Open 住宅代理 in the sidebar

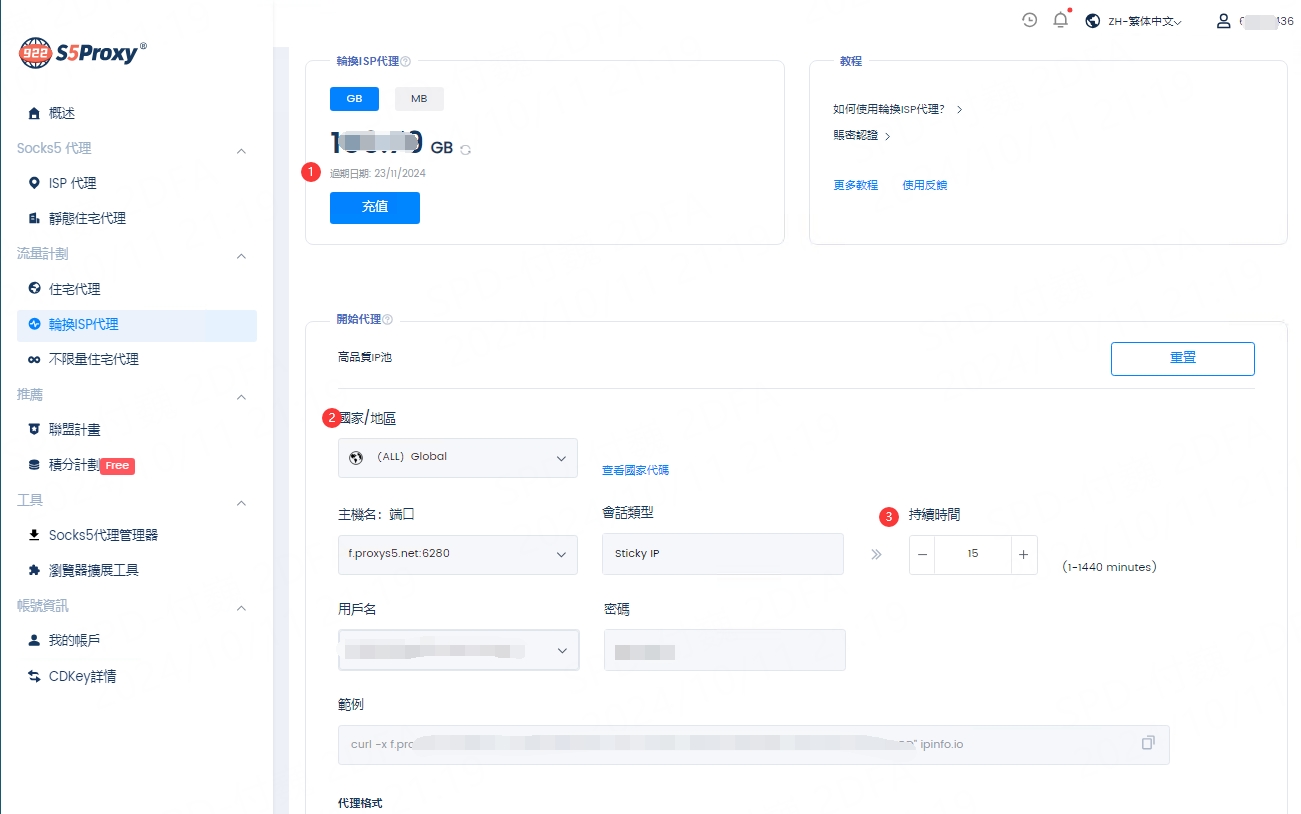(75, 289)
